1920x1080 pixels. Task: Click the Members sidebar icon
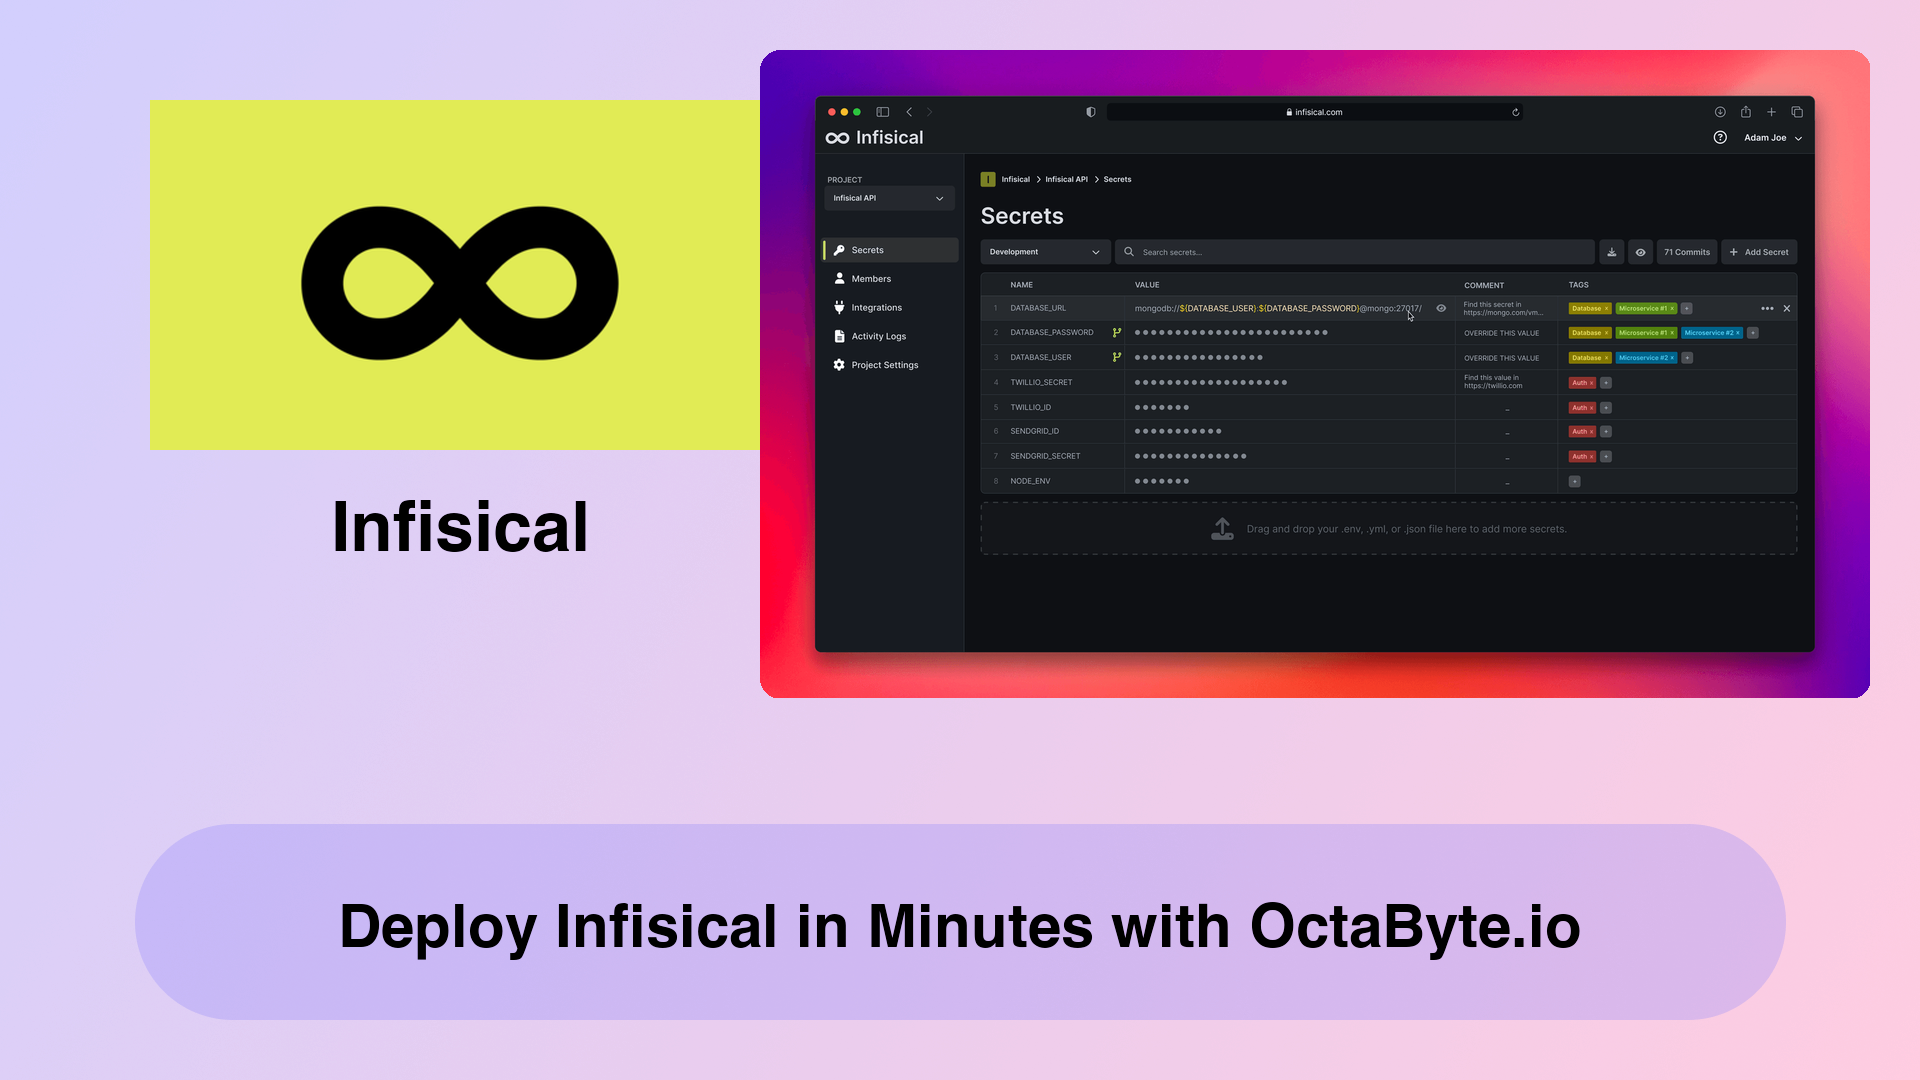(x=840, y=278)
